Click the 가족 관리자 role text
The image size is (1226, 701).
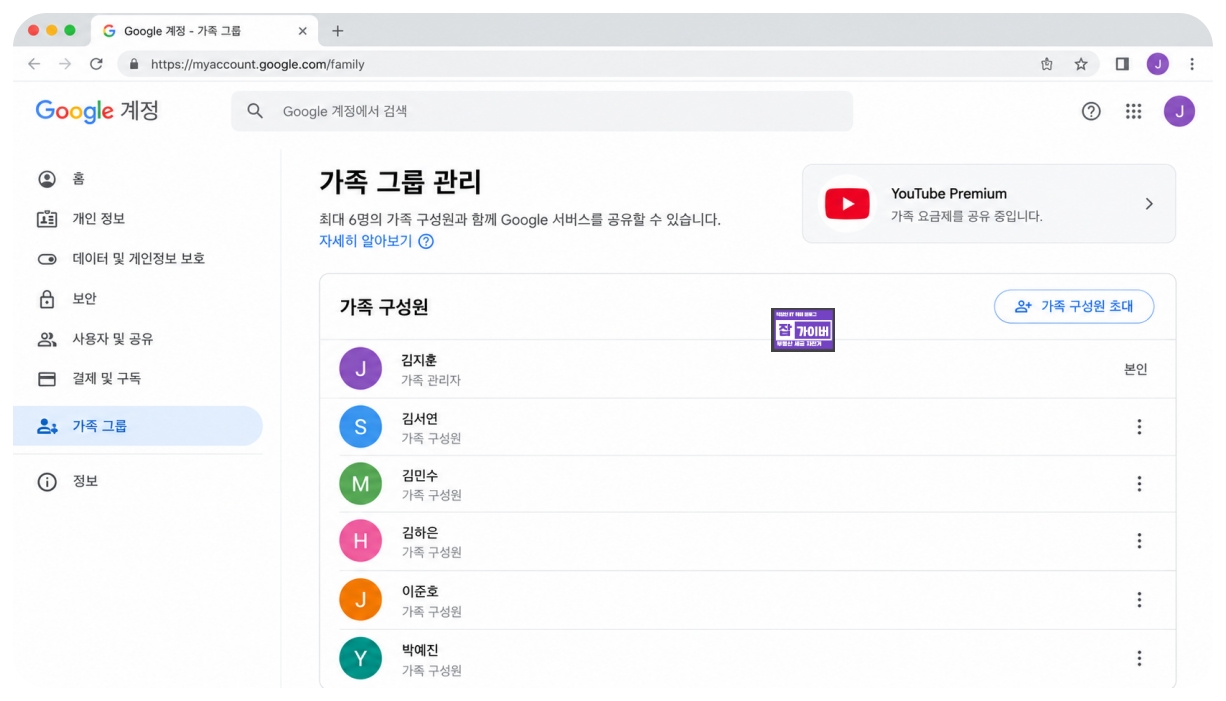click(431, 380)
